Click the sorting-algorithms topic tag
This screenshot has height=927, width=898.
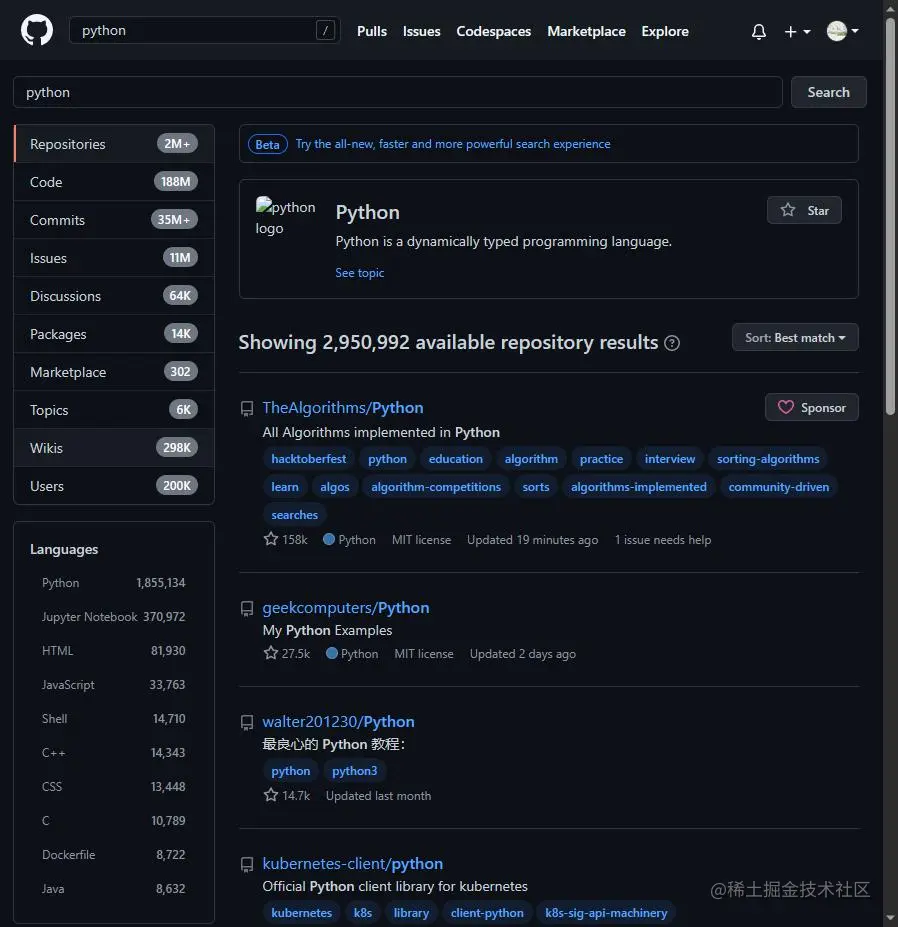768,459
